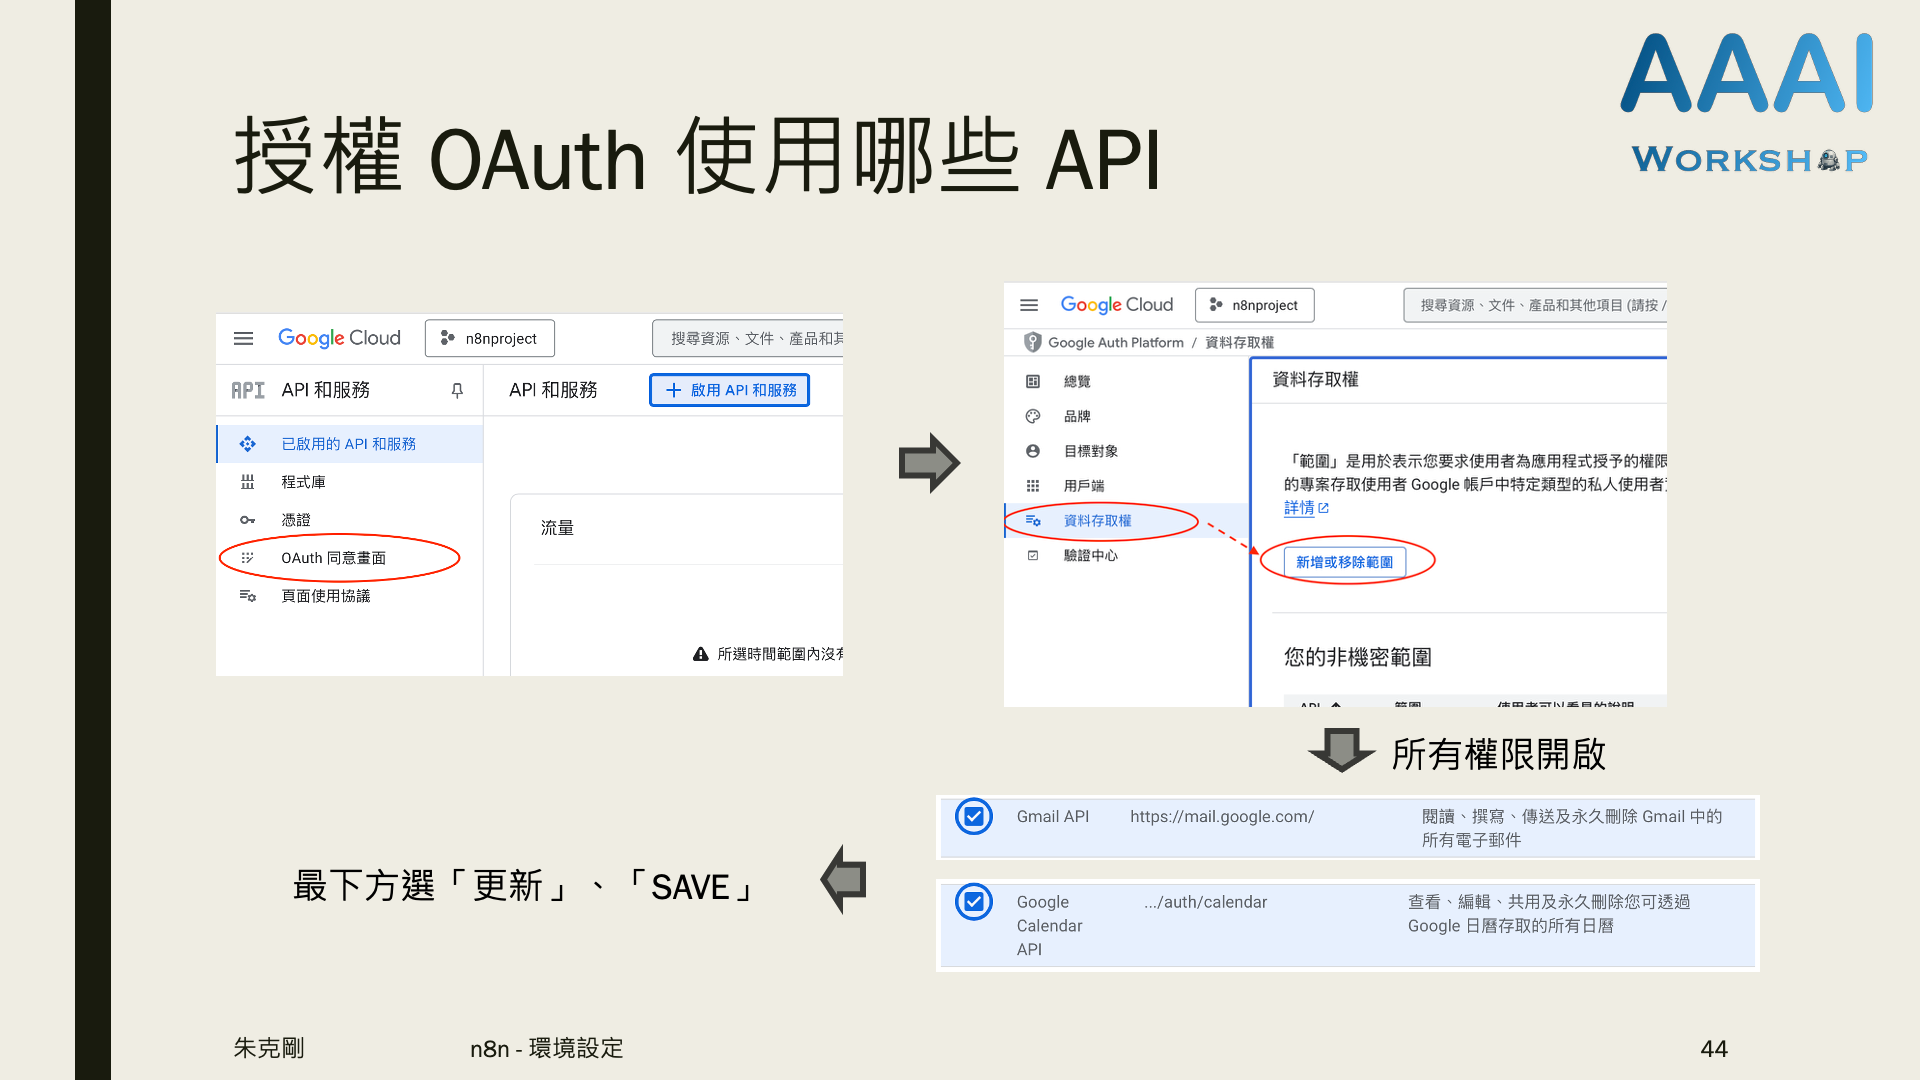1920x1080 pixels.
Task: Open hamburger menu in left Google Cloud screenshot
Action: click(243, 338)
